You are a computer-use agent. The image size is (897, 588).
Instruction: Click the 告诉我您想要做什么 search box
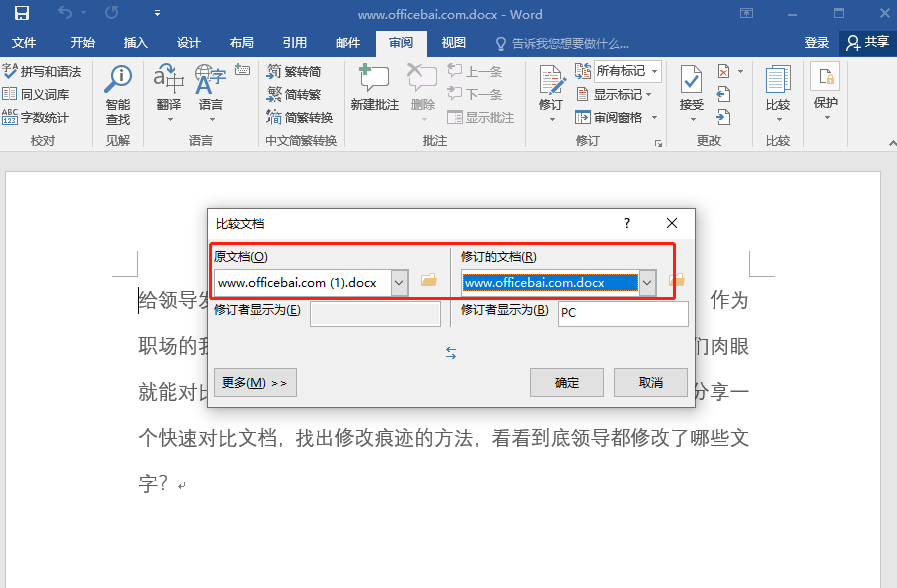point(562,43)
